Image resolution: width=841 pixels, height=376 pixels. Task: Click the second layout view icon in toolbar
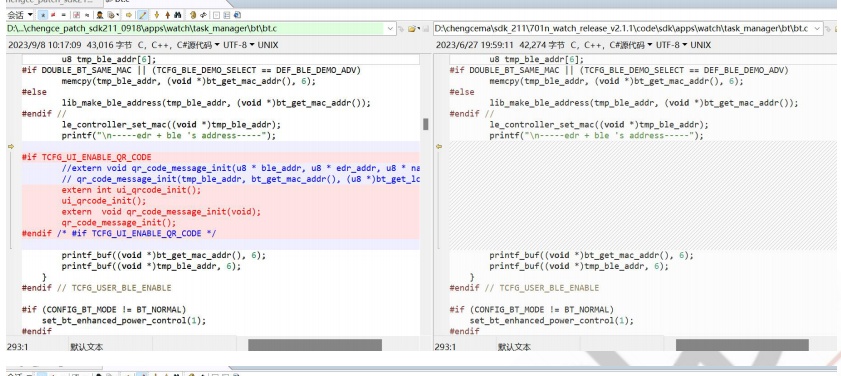(x=226, y=15)
